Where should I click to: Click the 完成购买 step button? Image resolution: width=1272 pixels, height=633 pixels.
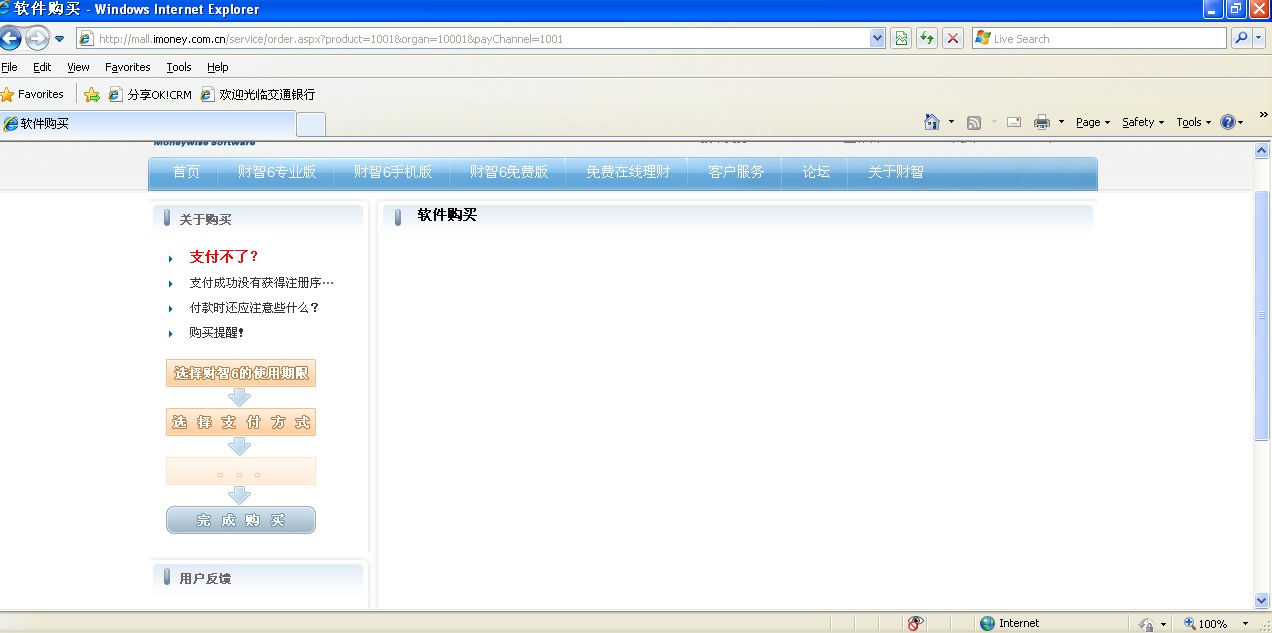click(x=241, y=520)
